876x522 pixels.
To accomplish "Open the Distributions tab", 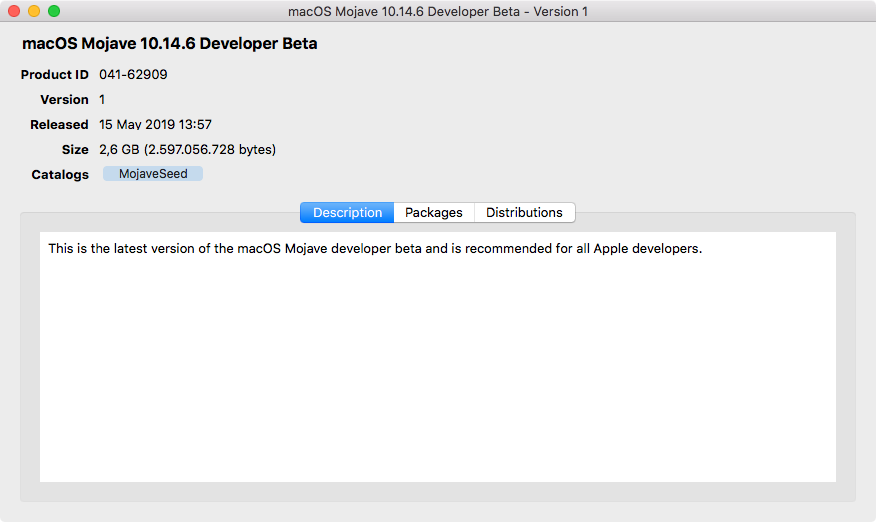I will click(x=524, y=212).
